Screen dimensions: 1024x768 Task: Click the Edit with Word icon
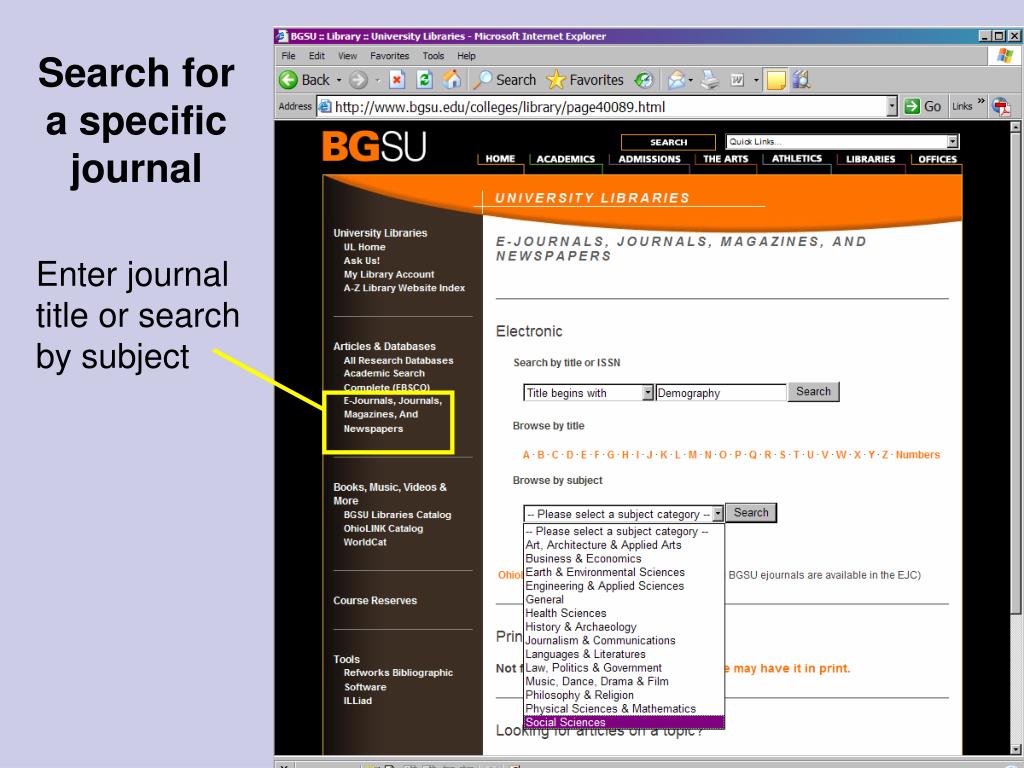click(737, 80)
